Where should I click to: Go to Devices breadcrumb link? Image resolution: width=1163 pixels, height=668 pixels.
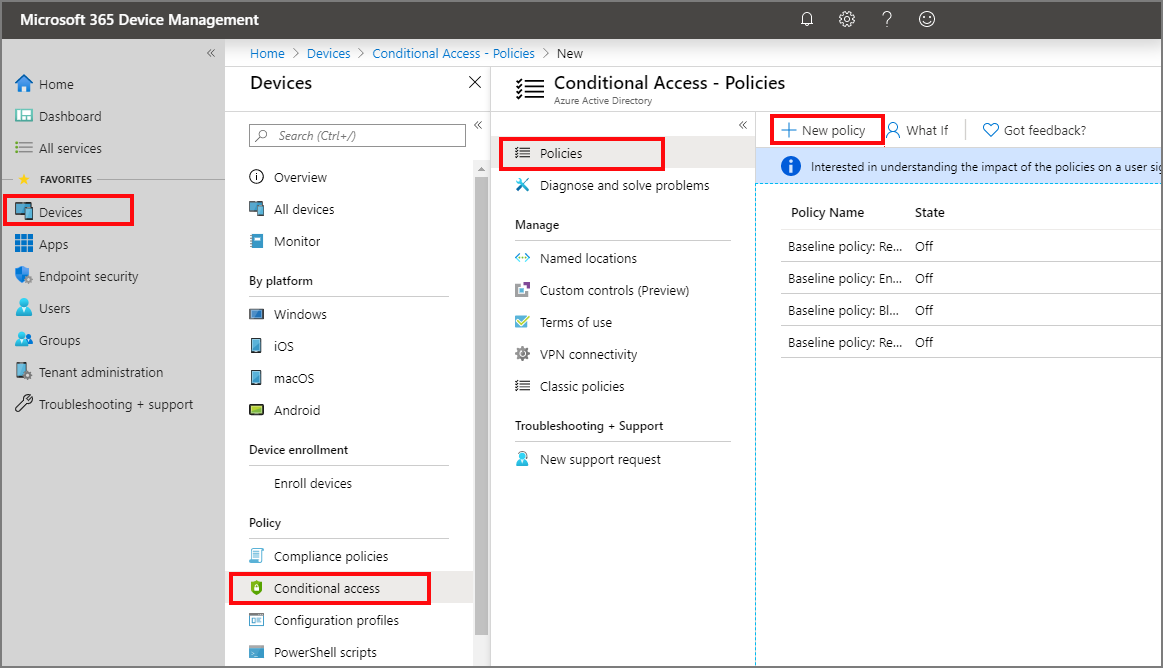[329, 53]
